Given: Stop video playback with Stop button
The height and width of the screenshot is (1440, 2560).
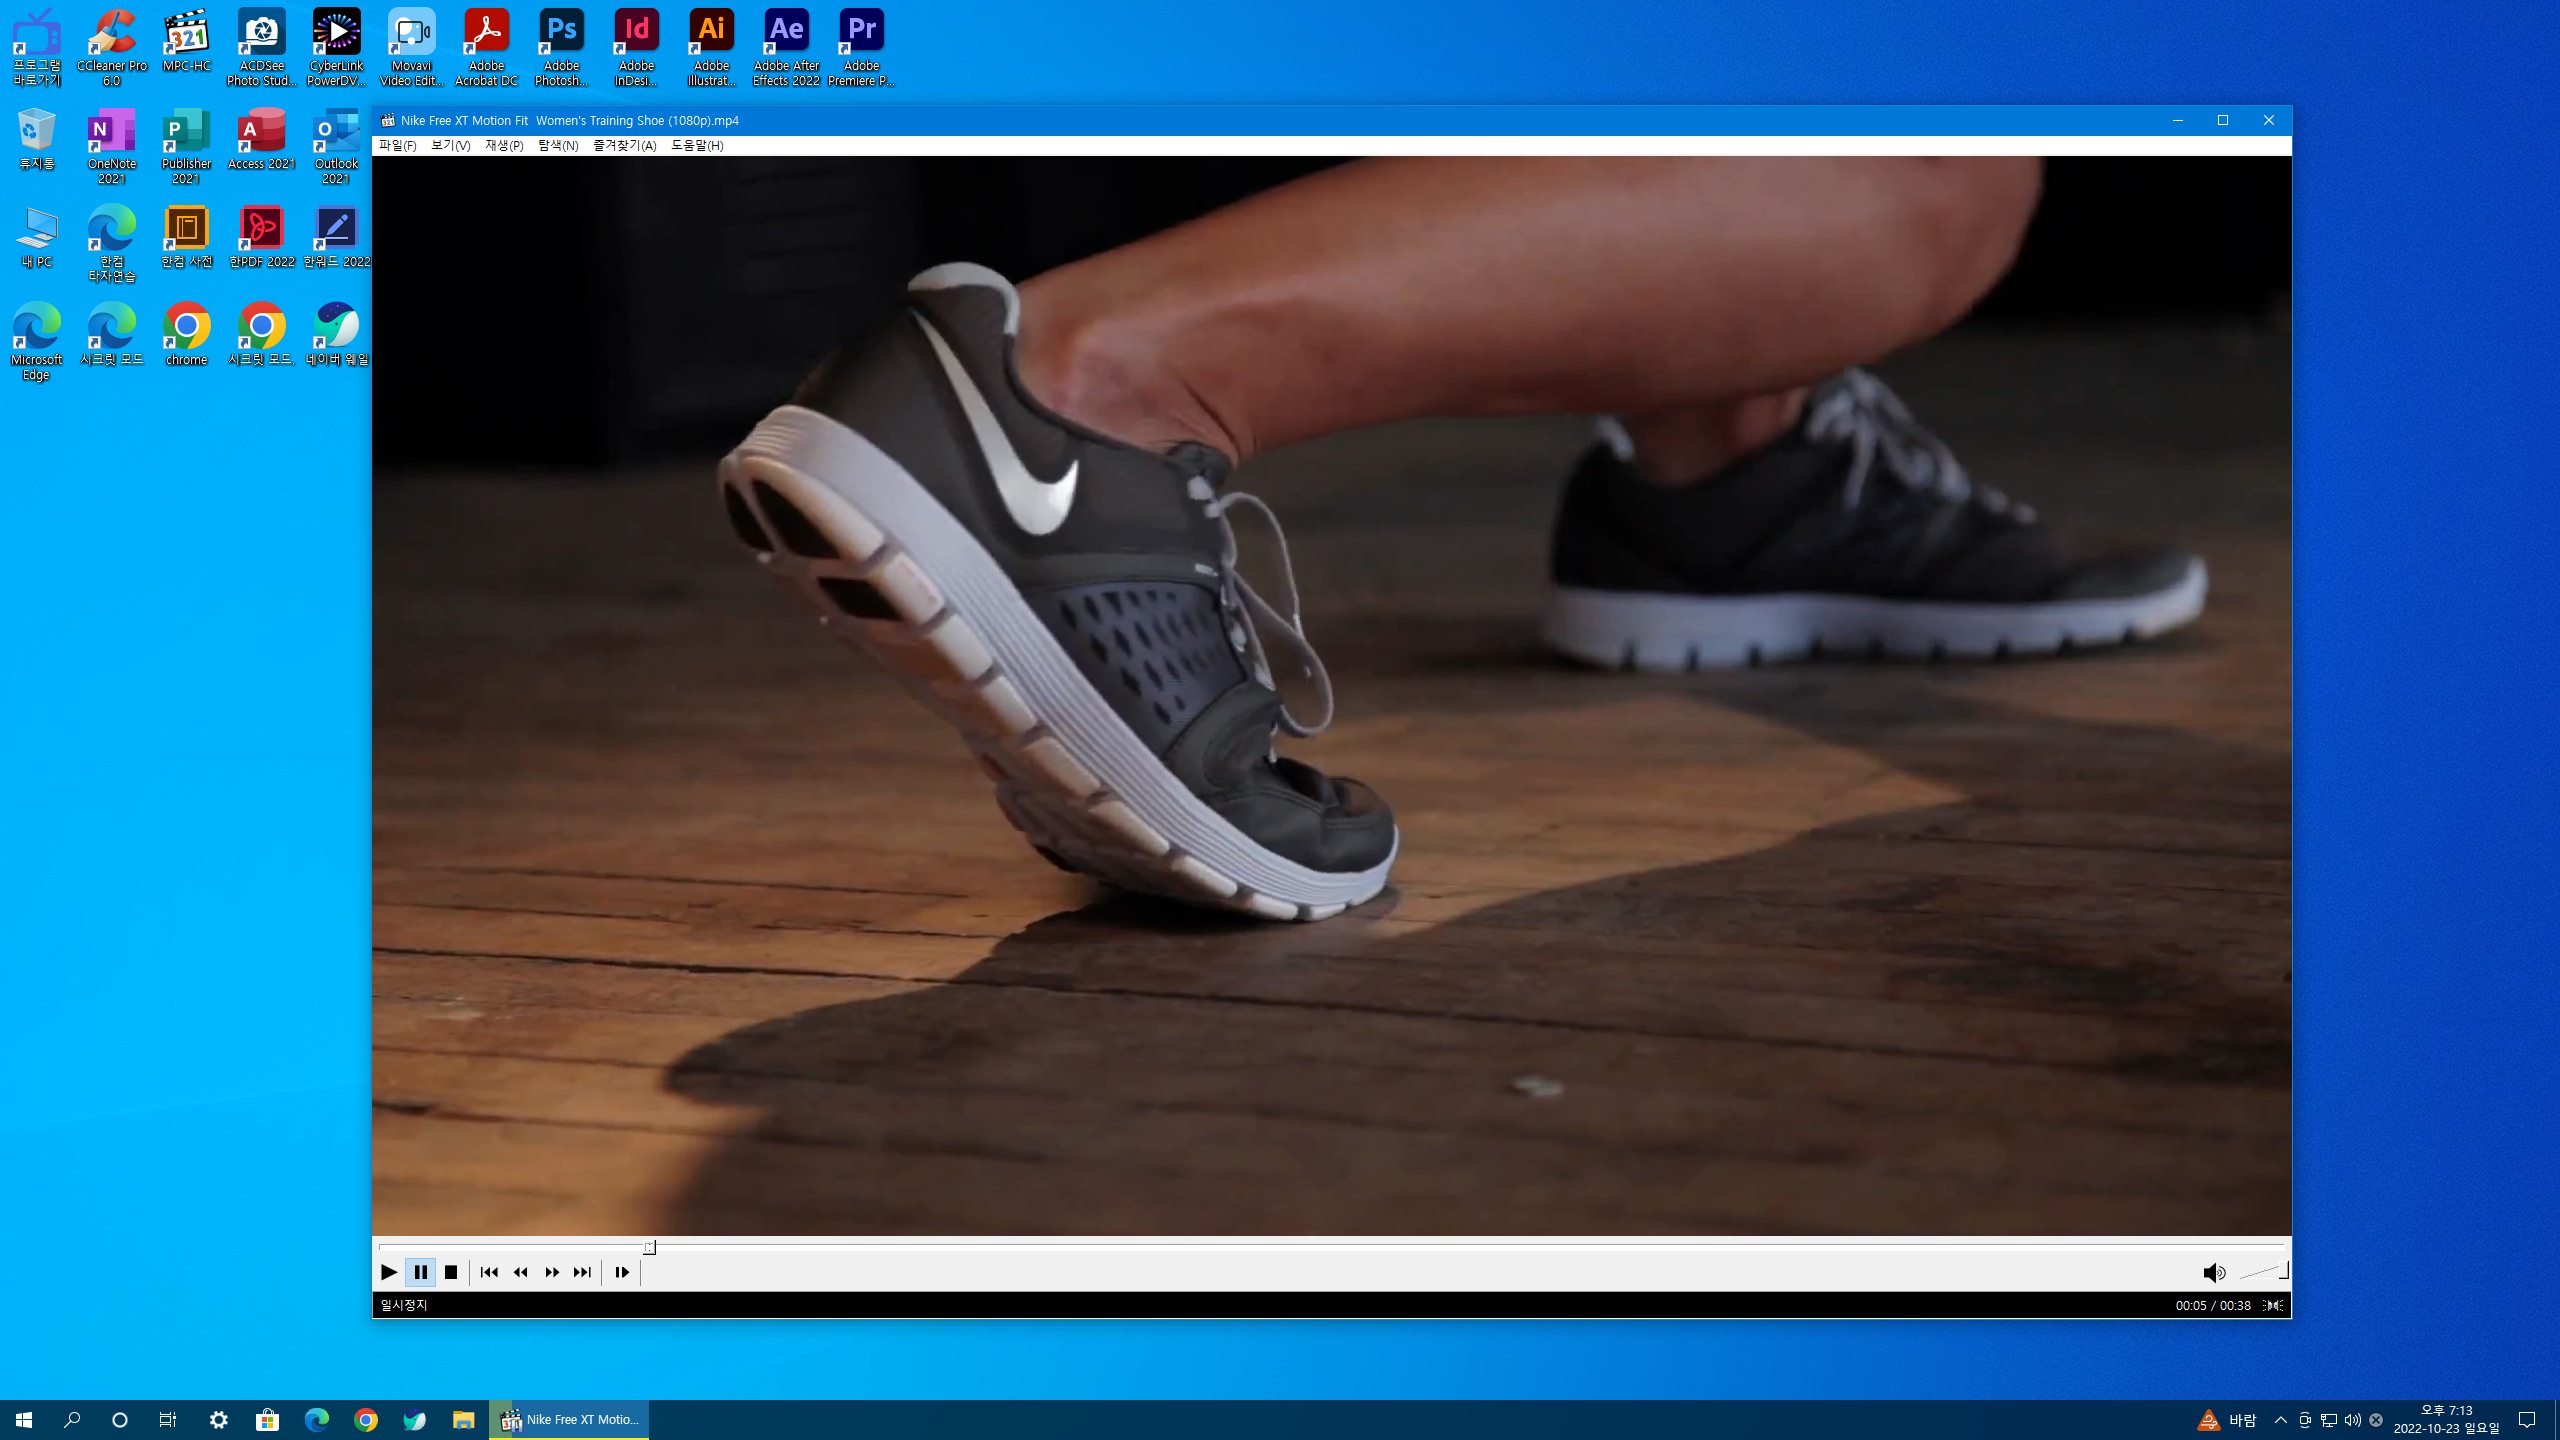Looking at the screenshot, I should click(451, 1272).
